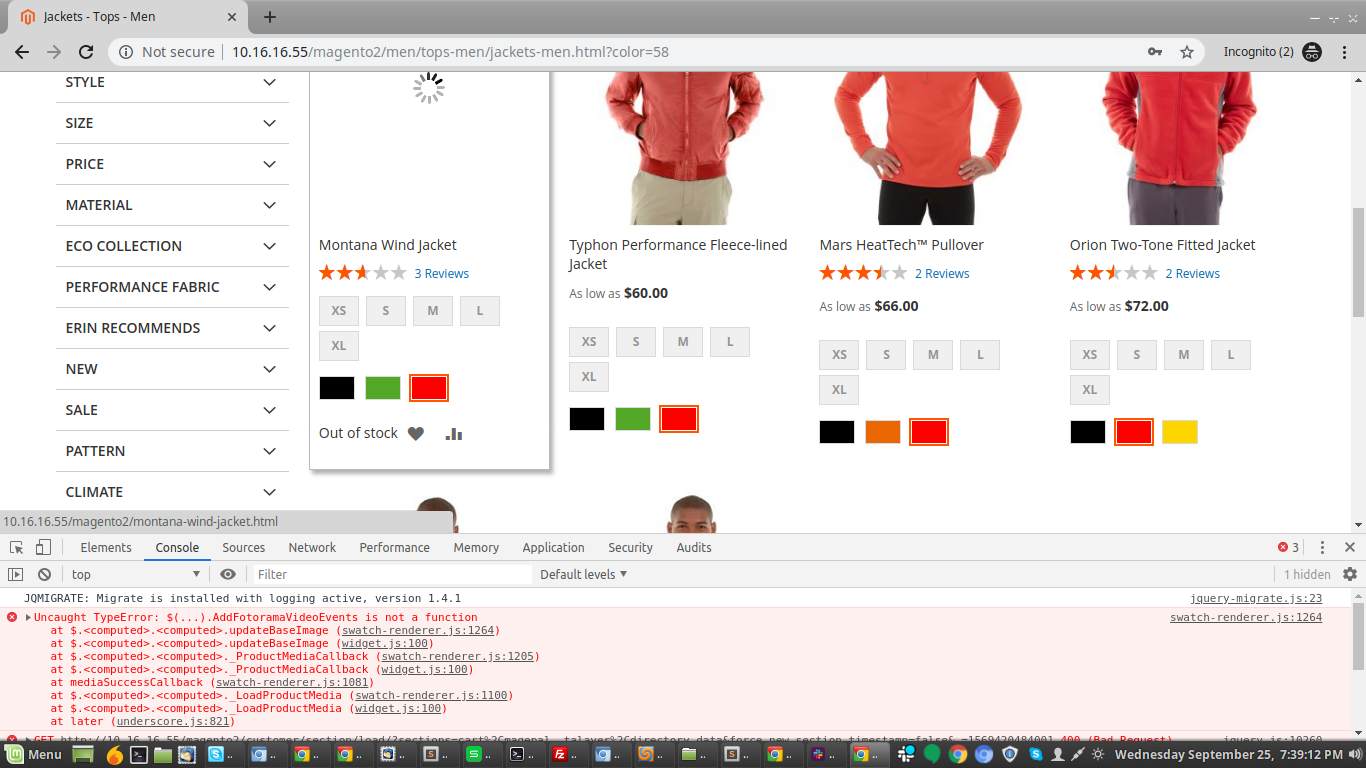Screen dimensions: 1366x768
Task: Switch to the Elements tab
Action: tap(106, 547)
